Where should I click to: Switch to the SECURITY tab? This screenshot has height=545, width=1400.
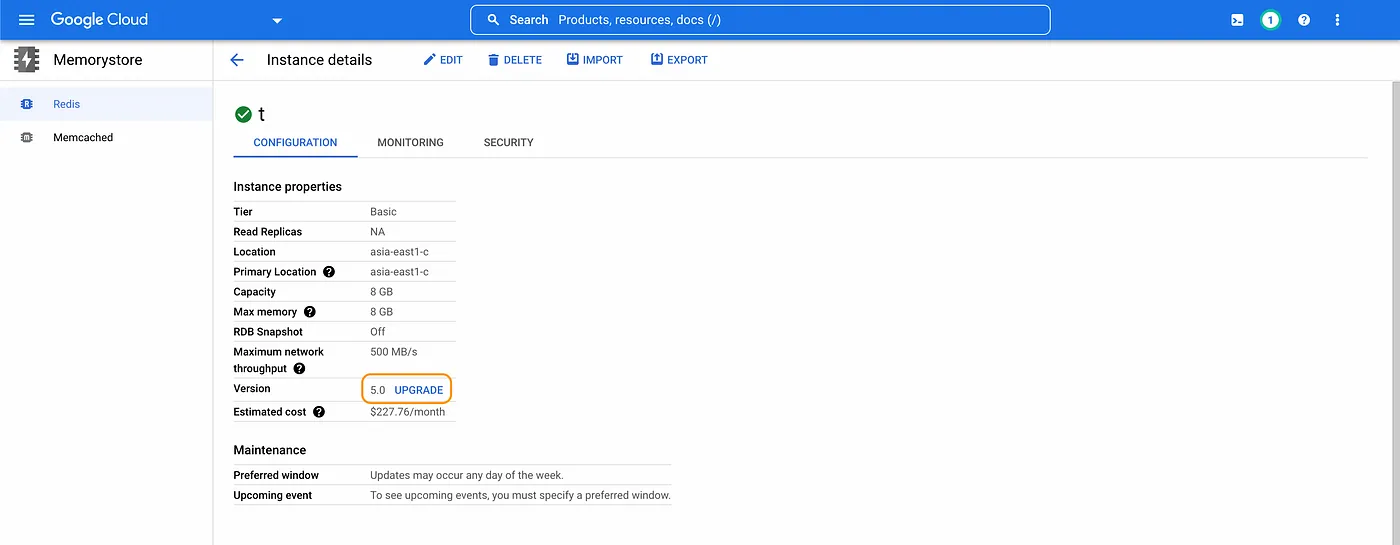tap(508, 142)
